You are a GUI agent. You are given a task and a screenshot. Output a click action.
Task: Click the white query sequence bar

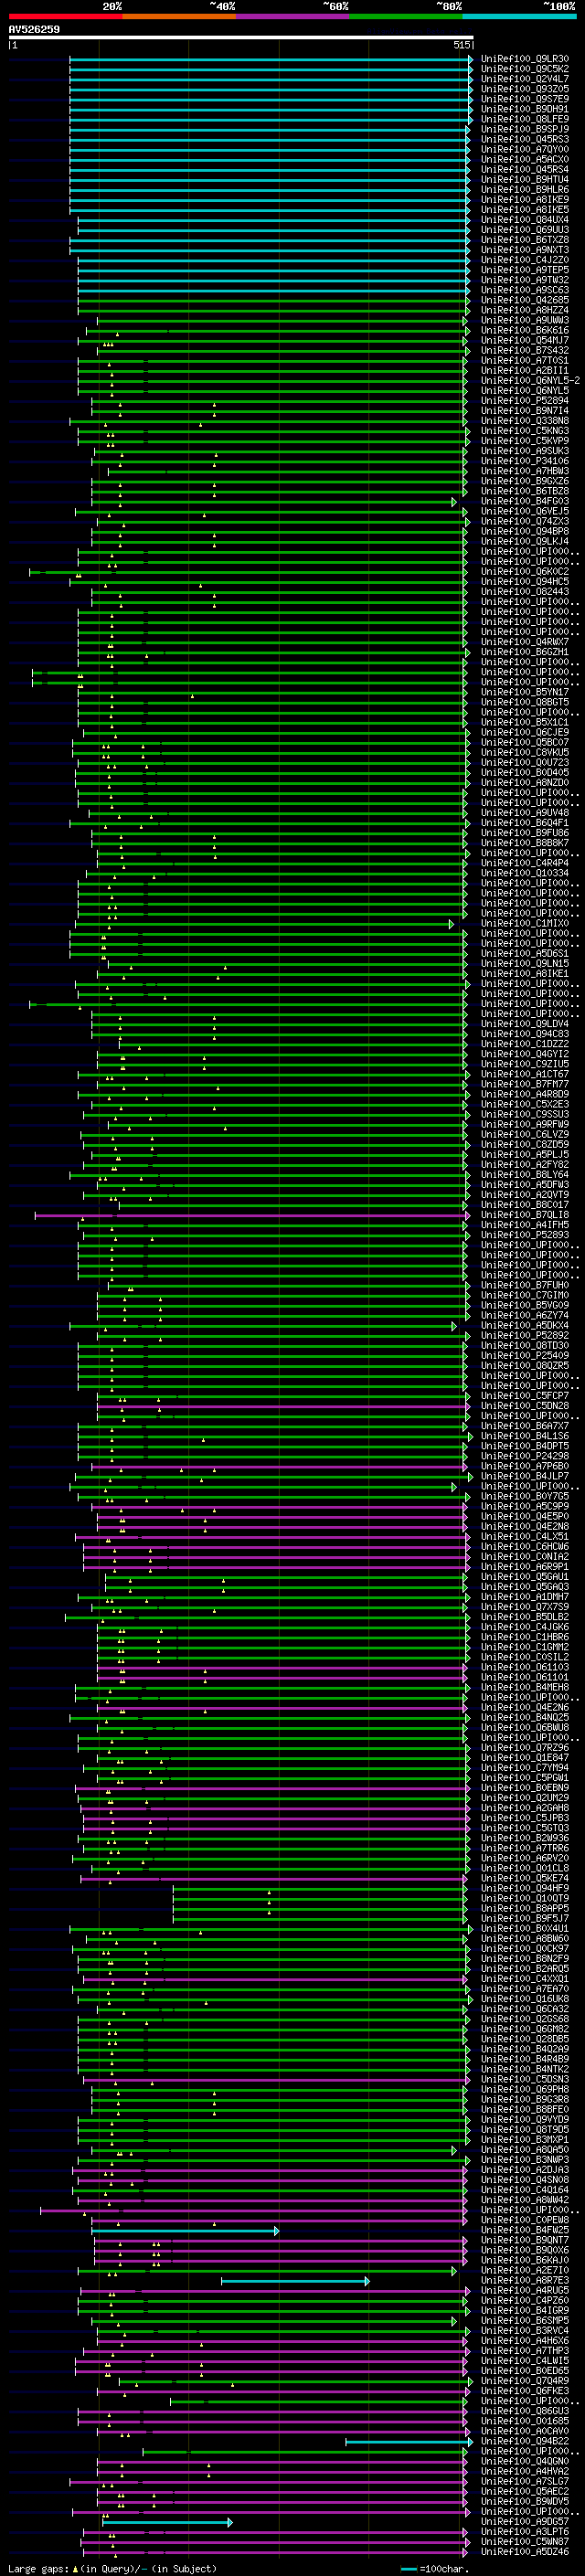241,37
